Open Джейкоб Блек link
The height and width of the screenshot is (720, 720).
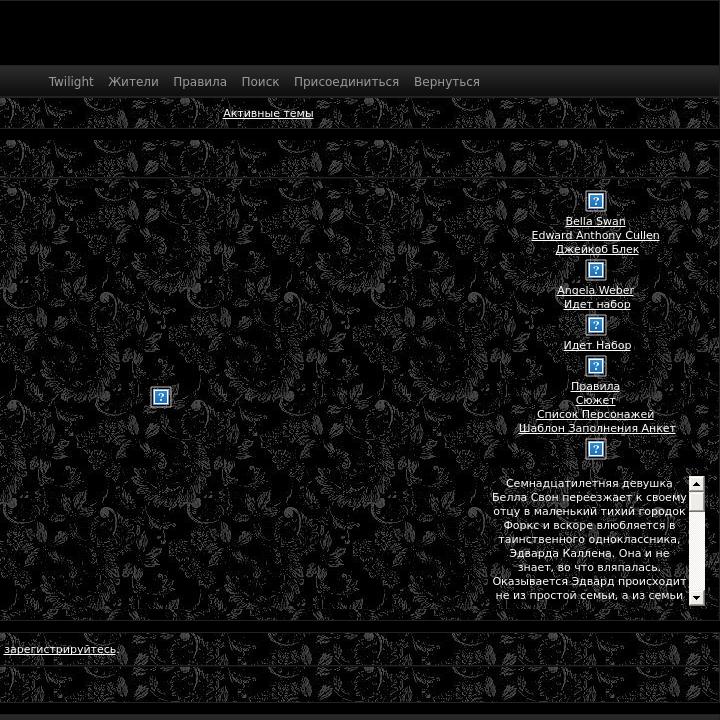point(597,249)
